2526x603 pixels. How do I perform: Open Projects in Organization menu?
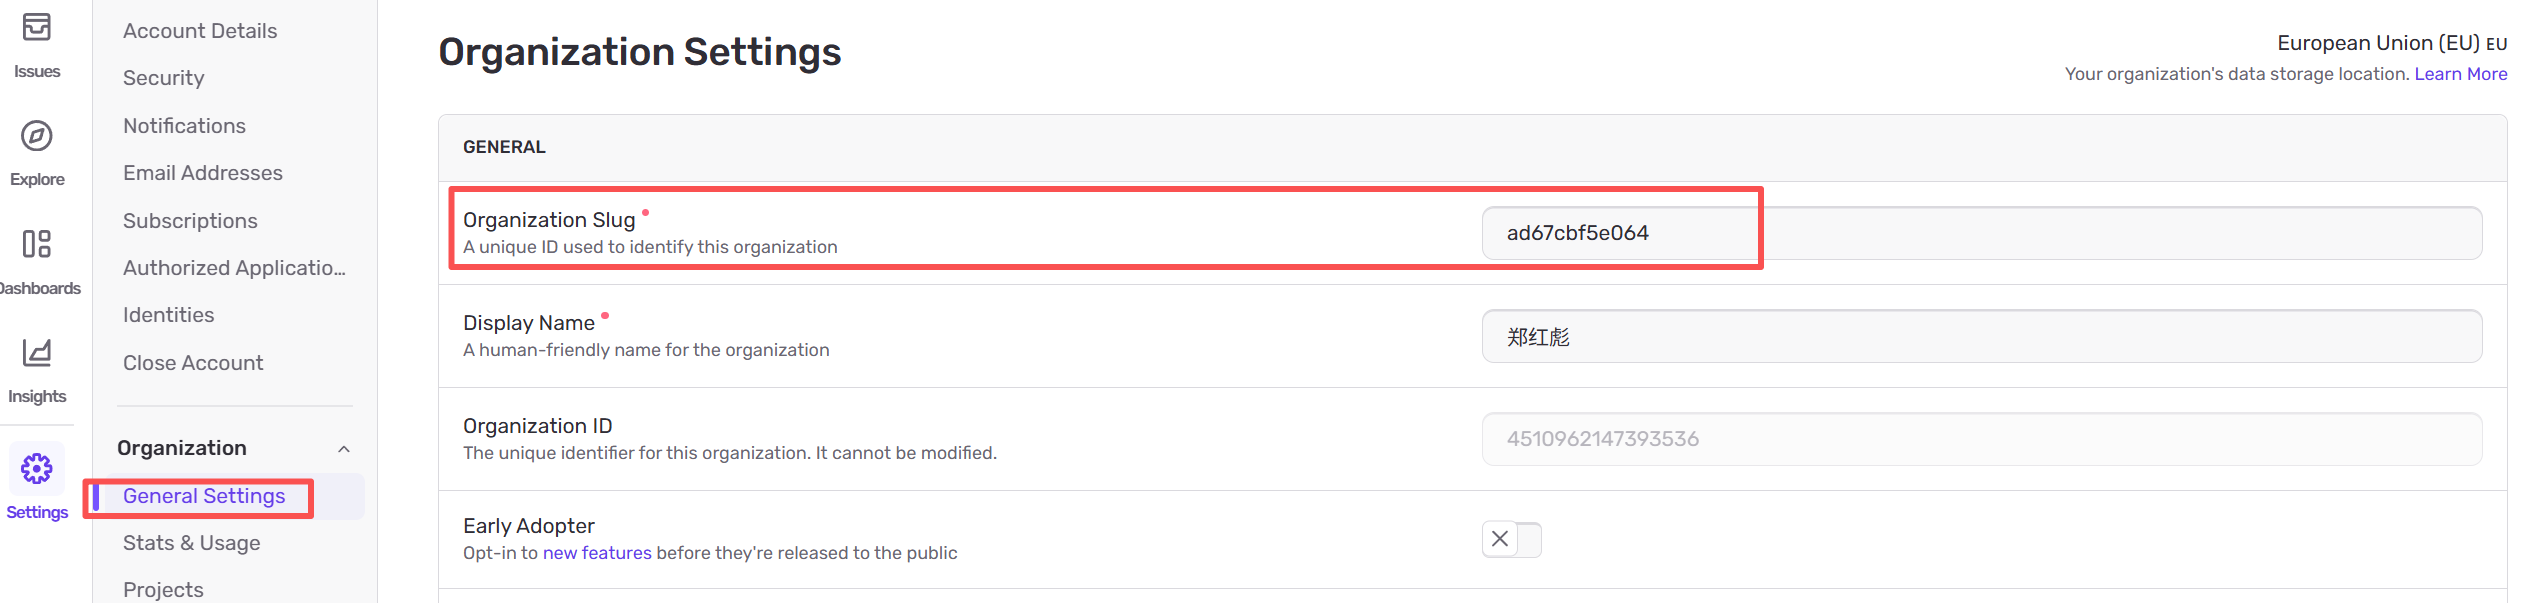point(163,590)
